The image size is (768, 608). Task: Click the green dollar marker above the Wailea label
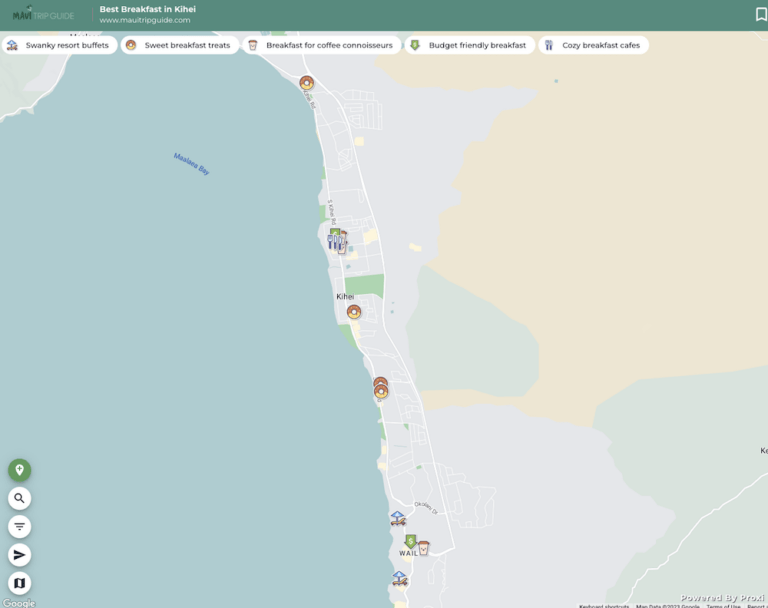tap(410, 541)
